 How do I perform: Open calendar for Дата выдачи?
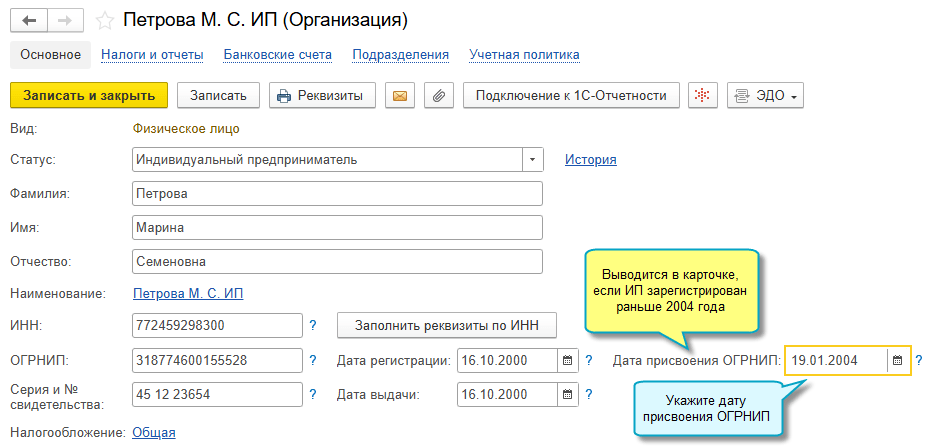(567, 394)
